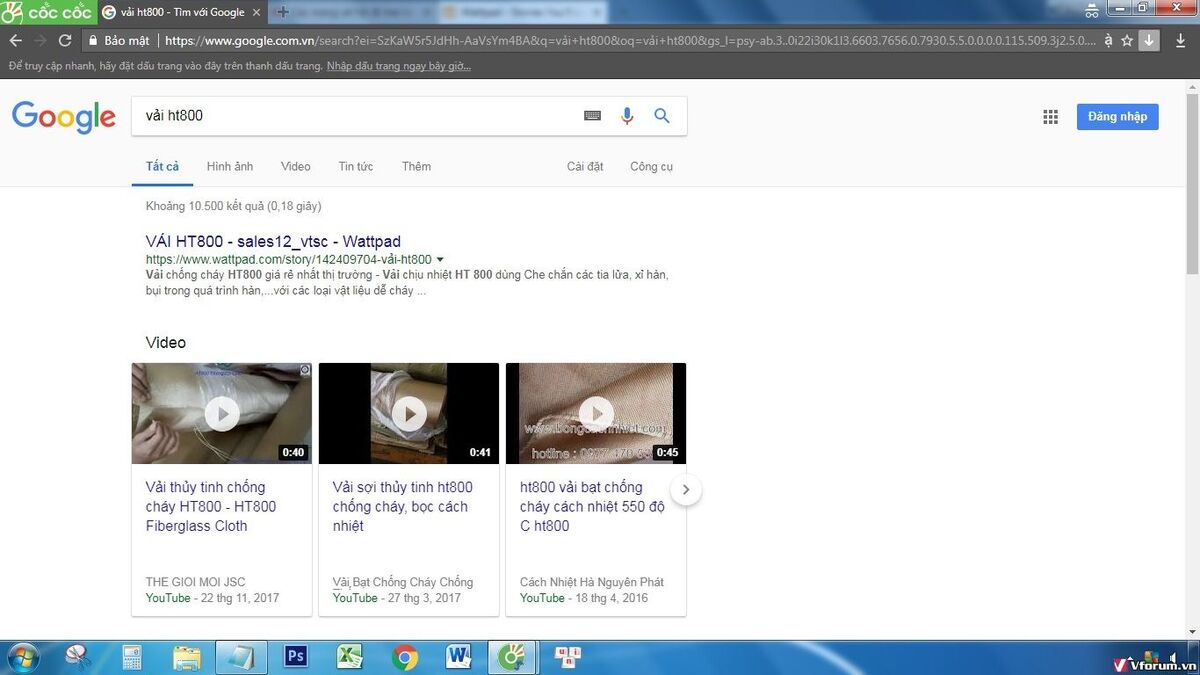Go back to the previous page

[15, 41]
